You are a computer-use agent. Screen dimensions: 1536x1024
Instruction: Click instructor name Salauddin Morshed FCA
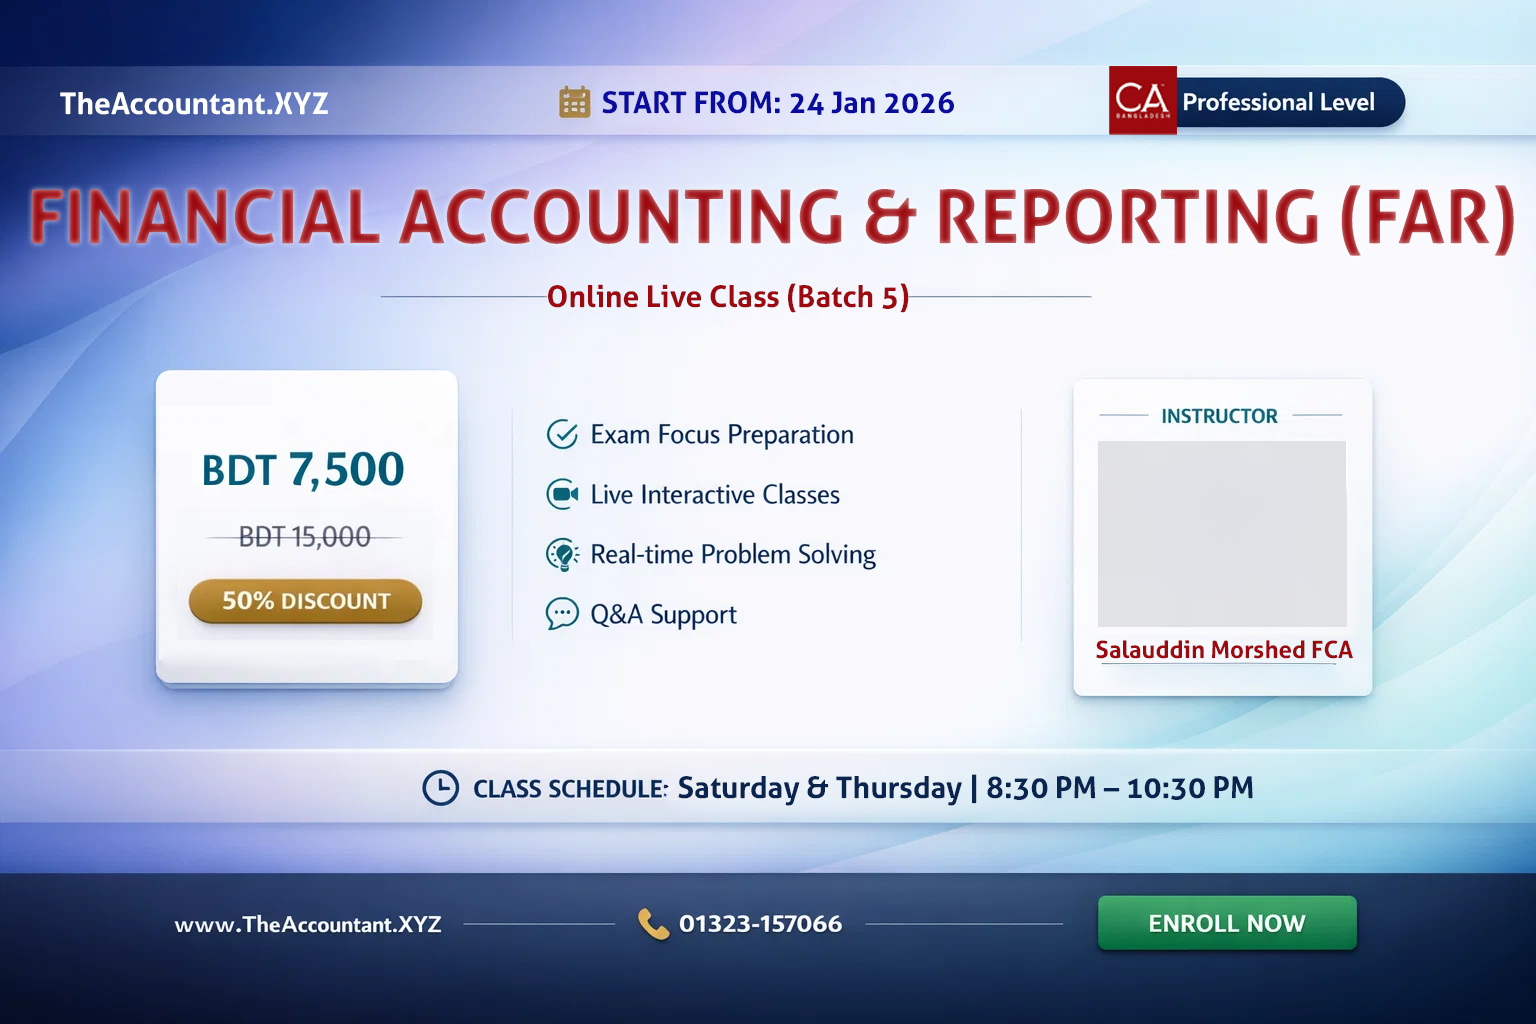tap(1223, 650)
